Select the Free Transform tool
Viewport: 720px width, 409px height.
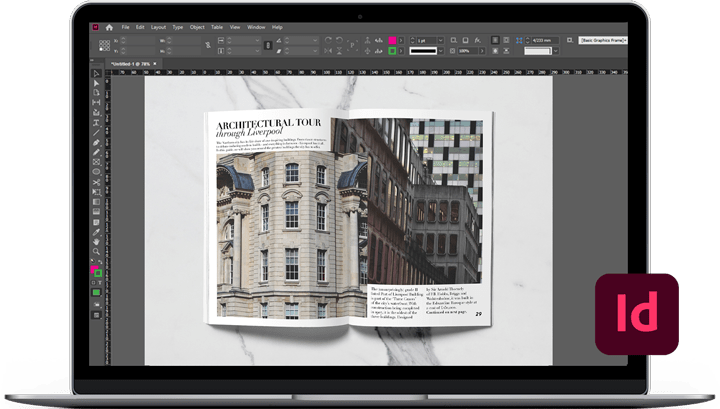96,192
